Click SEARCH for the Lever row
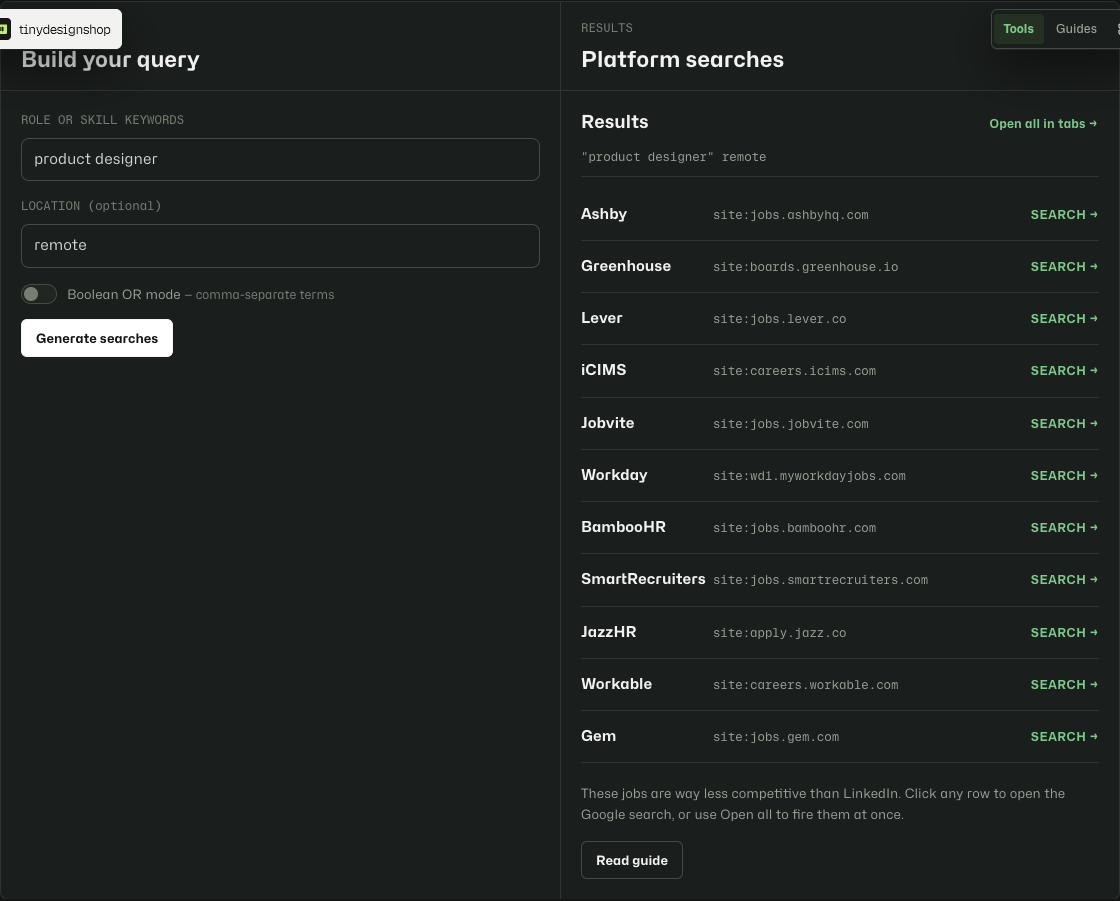This screenshot has height=901, width=1120. pyautogui.click(x=1064, y=319)
